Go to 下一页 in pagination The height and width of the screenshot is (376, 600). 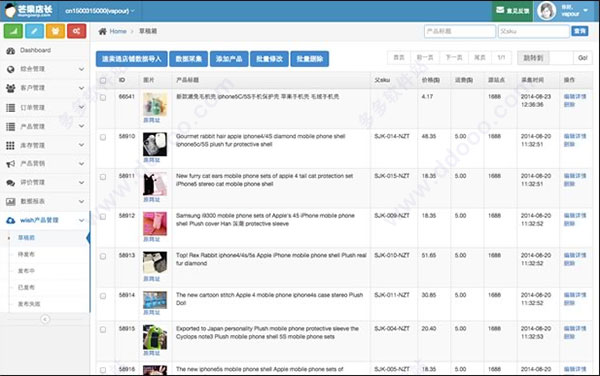[454, 58]
